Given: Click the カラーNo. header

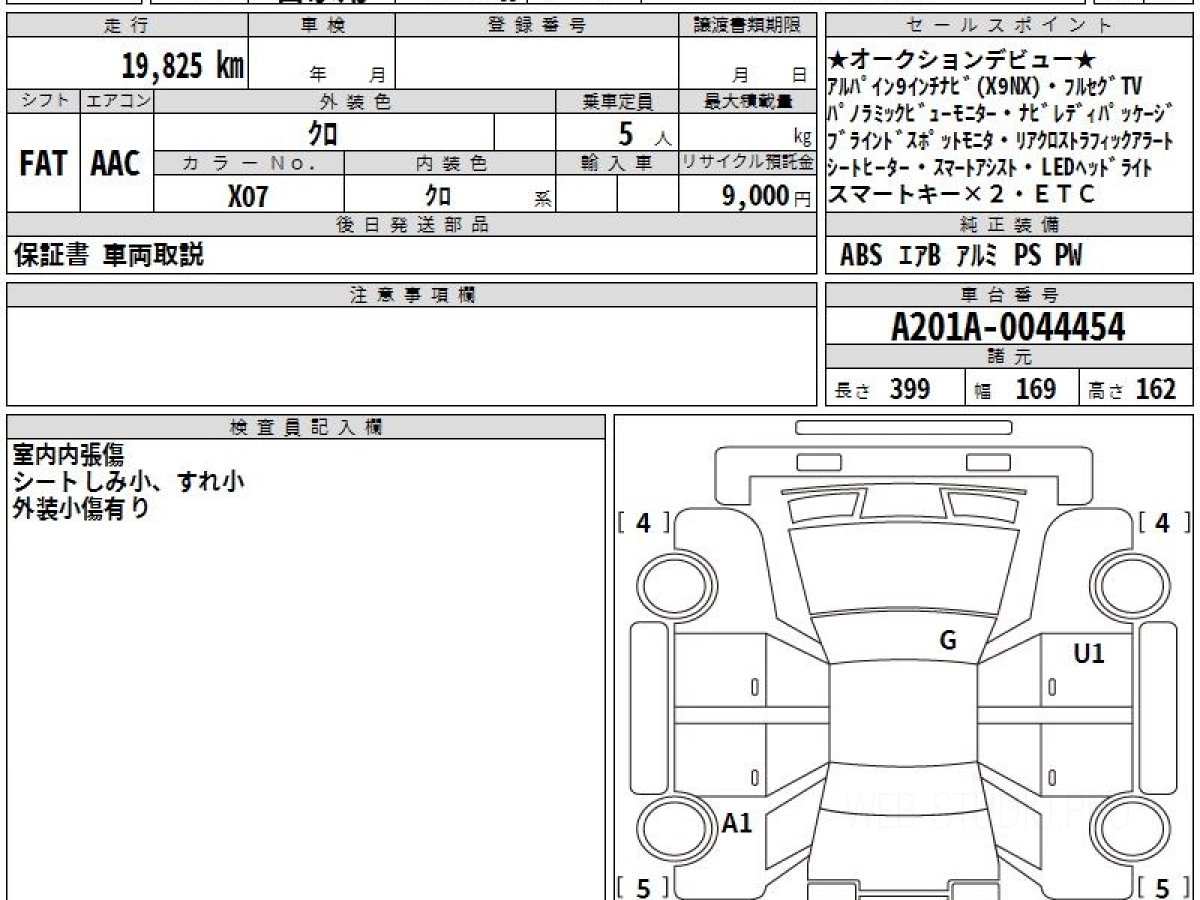Looking at the screenshot, I should pyautogui.click(x=249, y=163).
